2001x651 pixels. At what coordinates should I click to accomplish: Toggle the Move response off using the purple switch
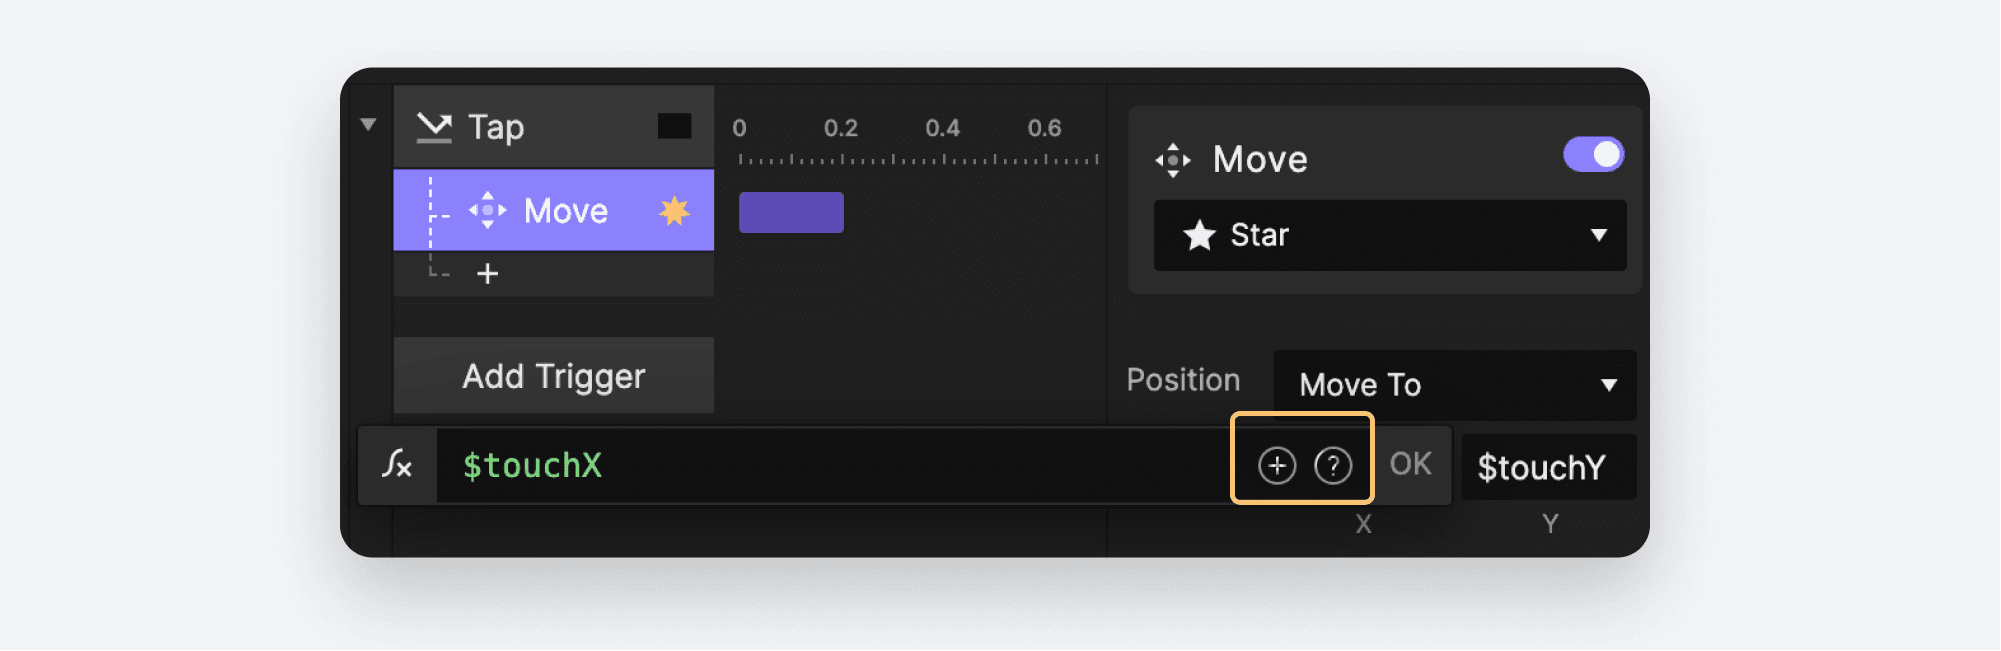coord(1594,154)
